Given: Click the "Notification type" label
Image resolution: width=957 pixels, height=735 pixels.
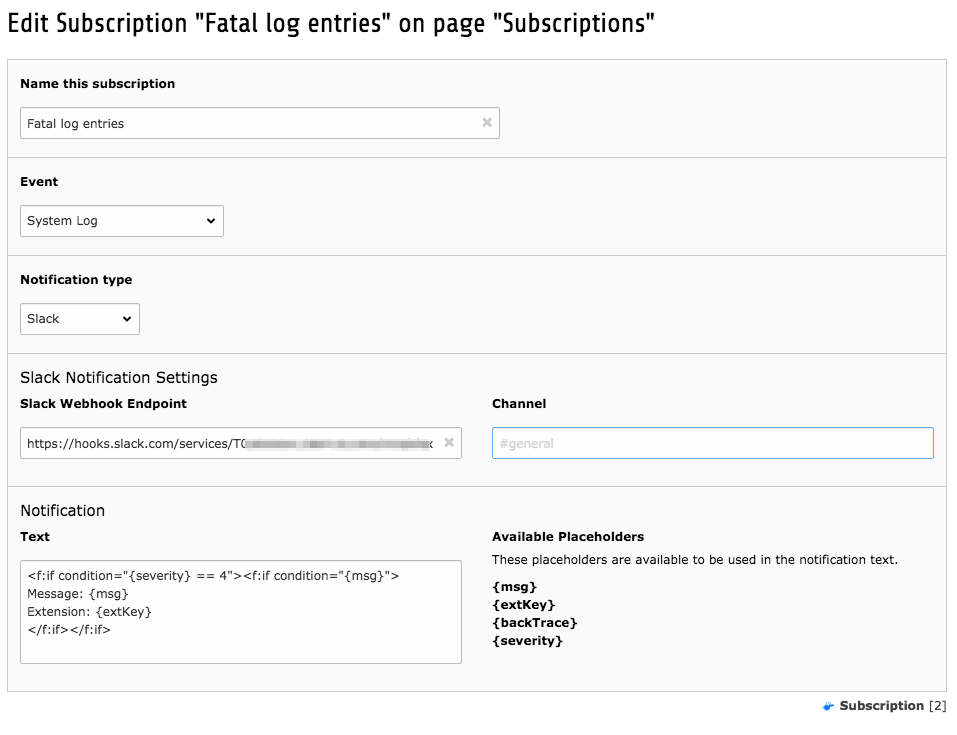Looking at the screenshot, I should click(76, 280).
